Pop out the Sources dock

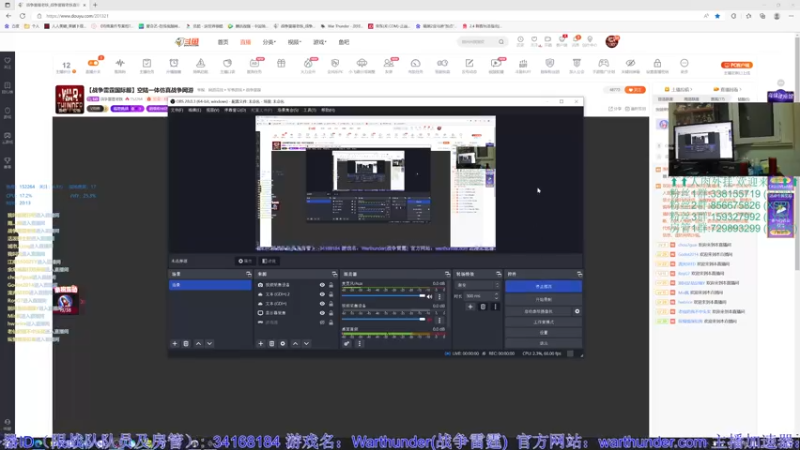(334, 274)
